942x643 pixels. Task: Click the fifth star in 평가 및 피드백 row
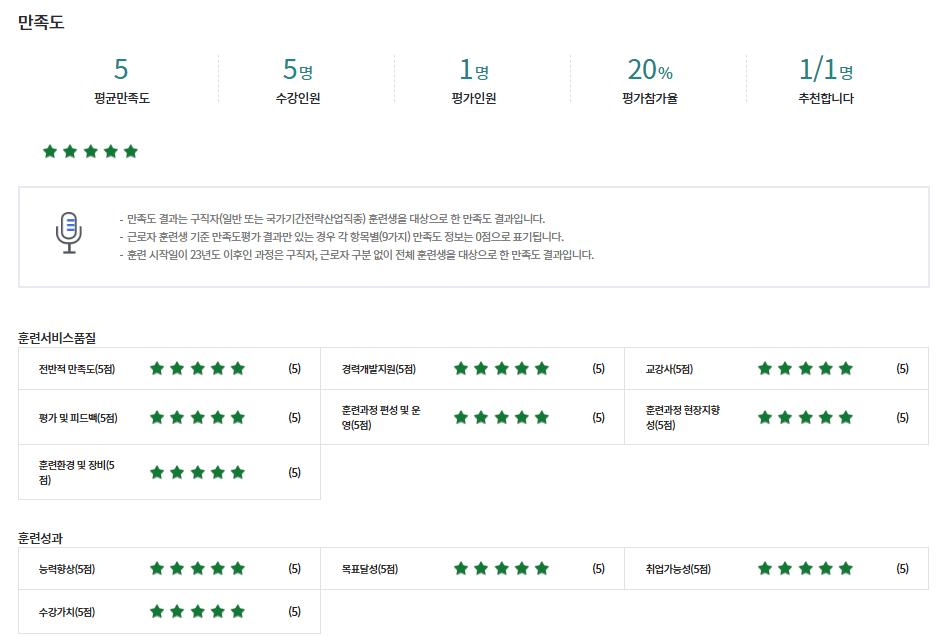[238, 418]
